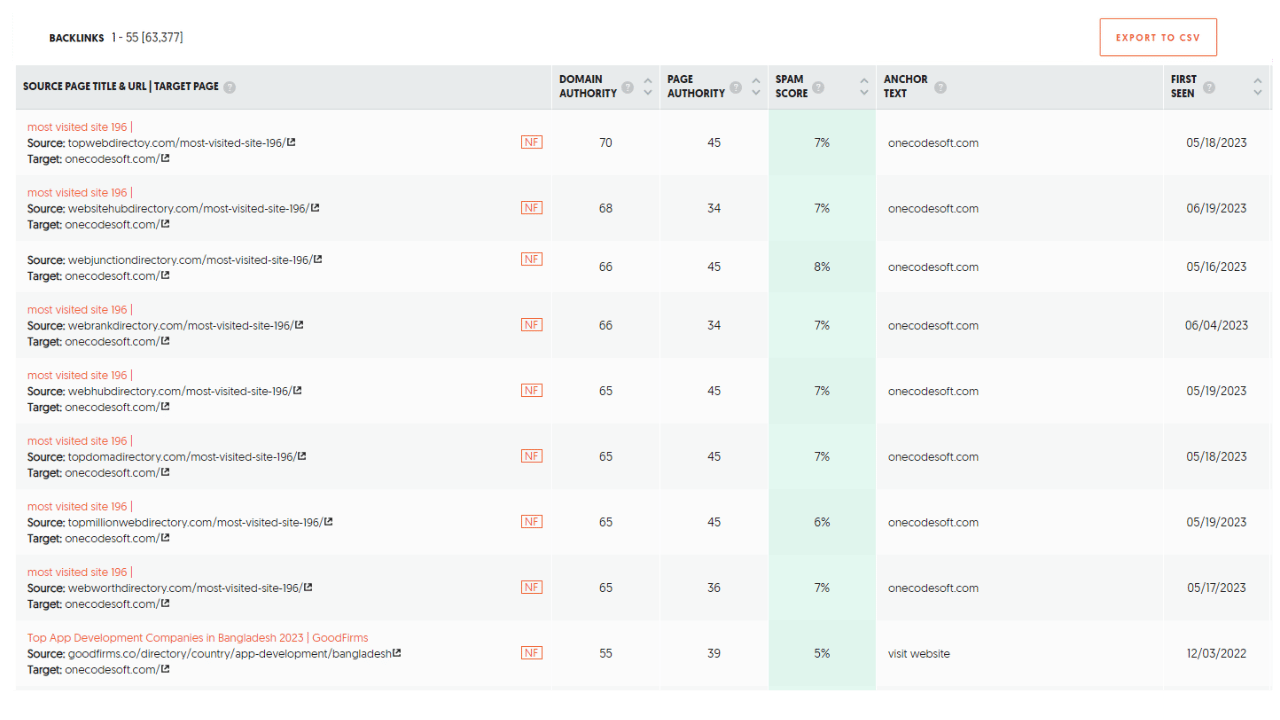Click NF tag on webjunctiondirectory.com row
This screenshot has height=720, width=1280.
(531, 259)
